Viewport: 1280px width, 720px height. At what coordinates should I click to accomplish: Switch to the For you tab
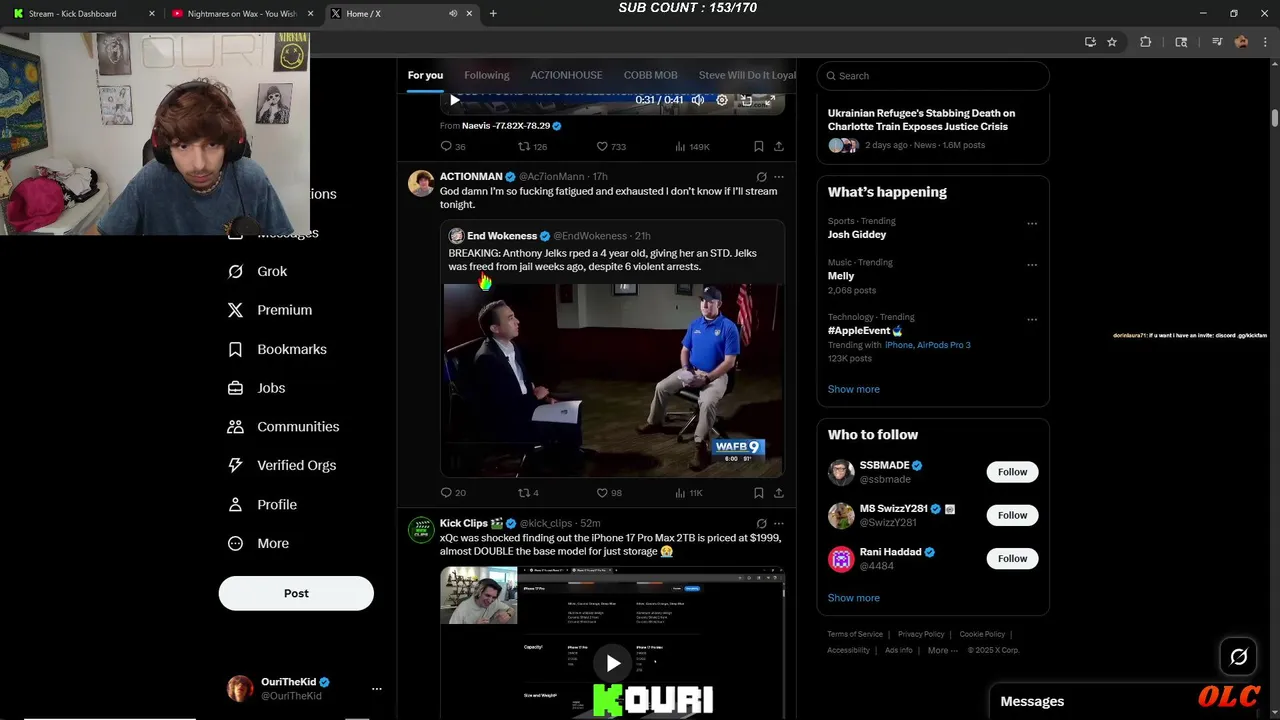[425, 75]
